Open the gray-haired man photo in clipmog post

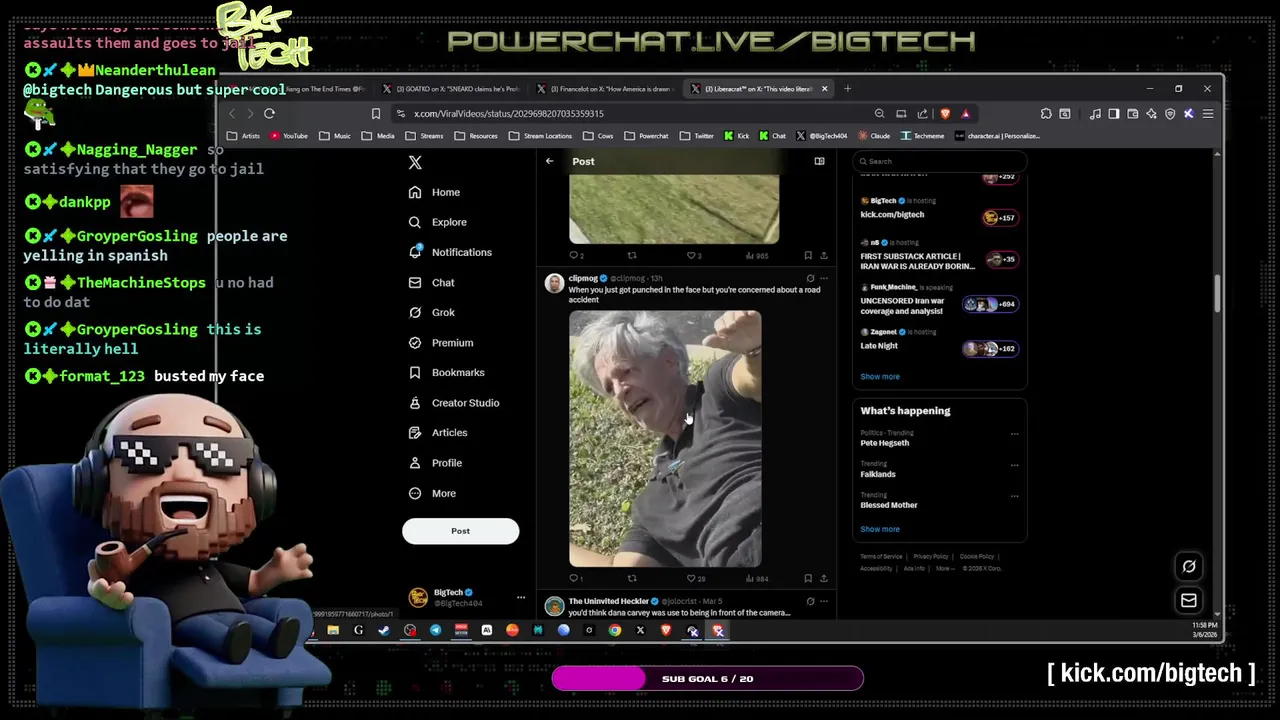point(665,439)
